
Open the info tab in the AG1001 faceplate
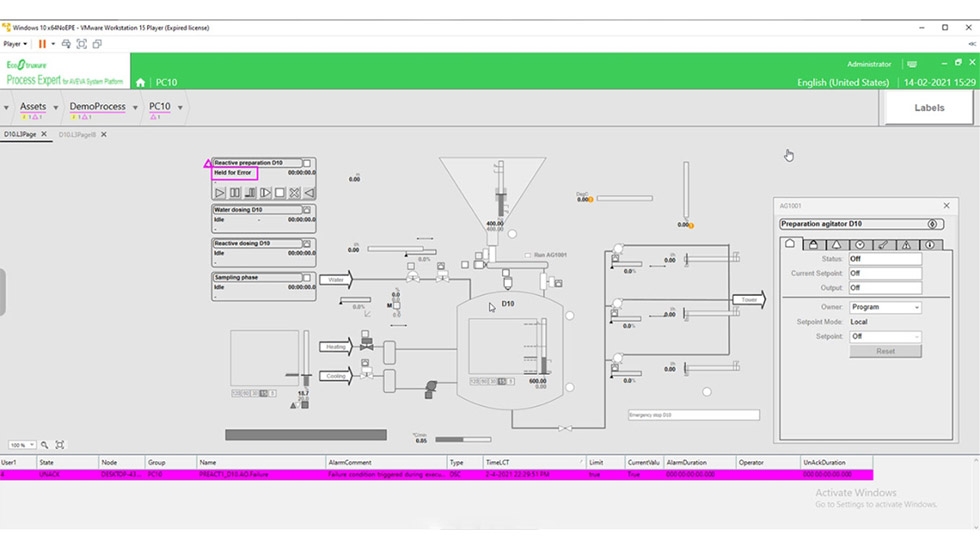(x=929, y=244)
